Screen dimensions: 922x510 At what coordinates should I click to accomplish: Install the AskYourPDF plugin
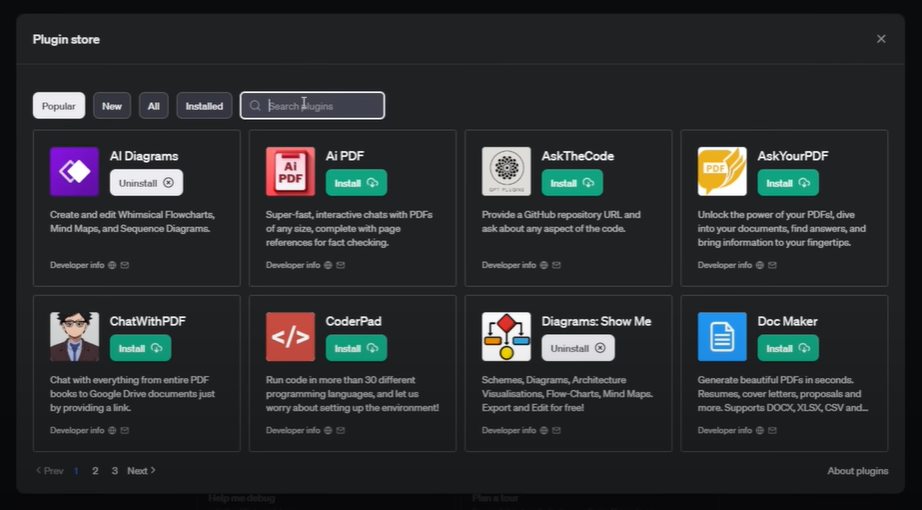coord(788,183)
